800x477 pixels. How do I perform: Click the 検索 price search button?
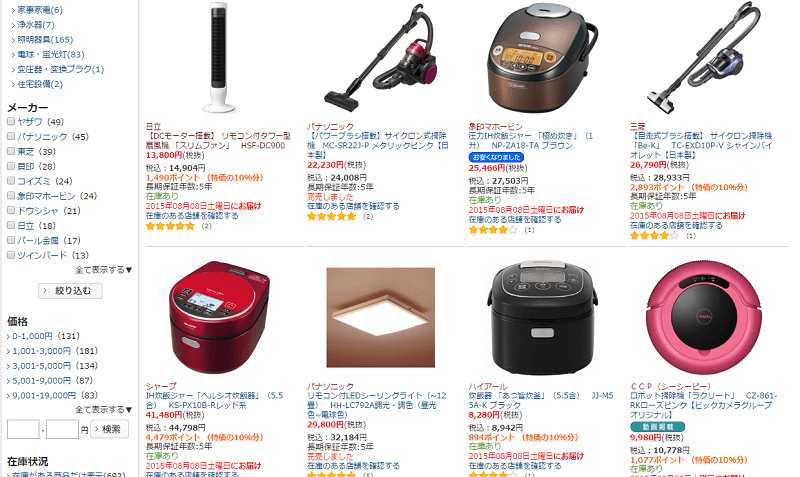[110, 430]
